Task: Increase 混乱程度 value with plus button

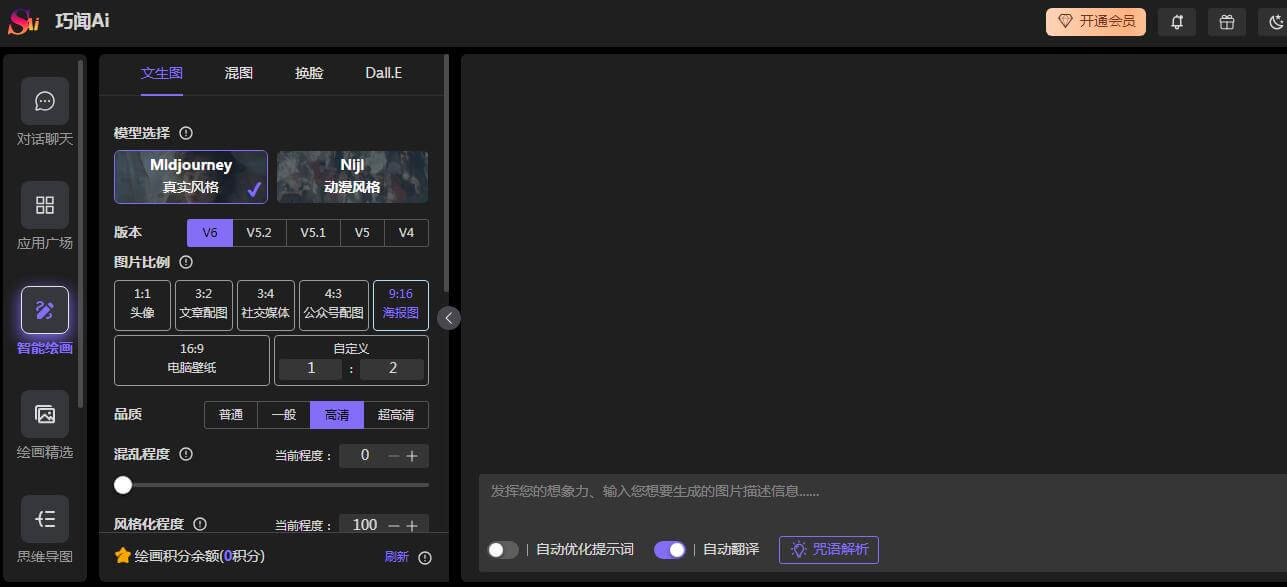Action: [x=412, y=456]
